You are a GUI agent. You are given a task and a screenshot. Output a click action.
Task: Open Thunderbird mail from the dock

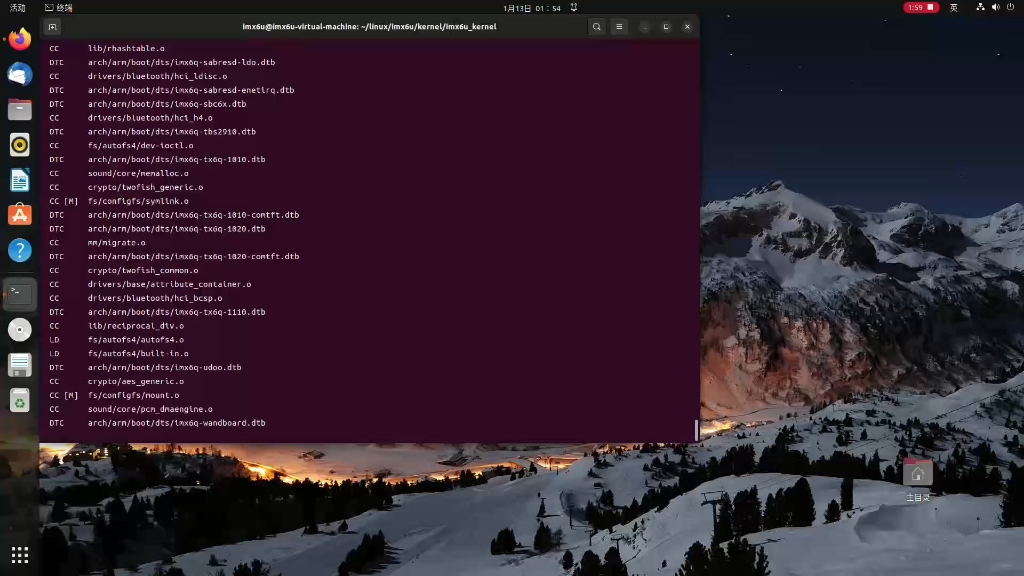[20, 73]
